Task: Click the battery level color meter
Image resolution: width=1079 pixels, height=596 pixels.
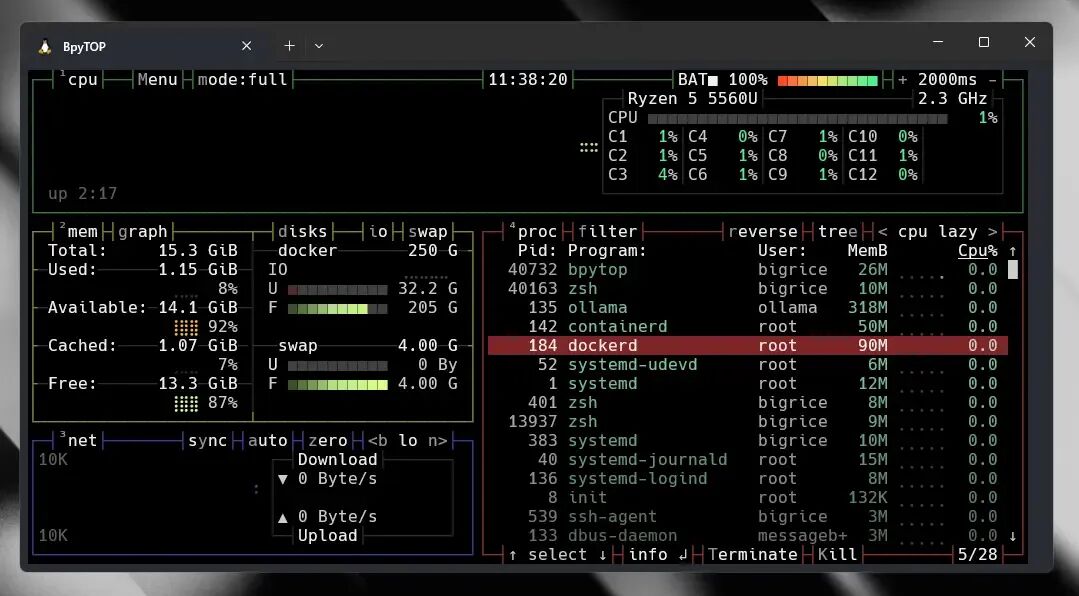Action: [x=827, y=81]
